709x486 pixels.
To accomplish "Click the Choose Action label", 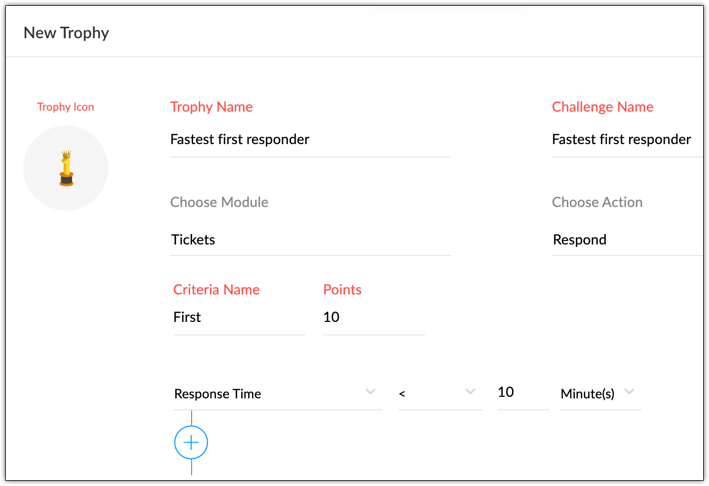I will pos(597,202).
